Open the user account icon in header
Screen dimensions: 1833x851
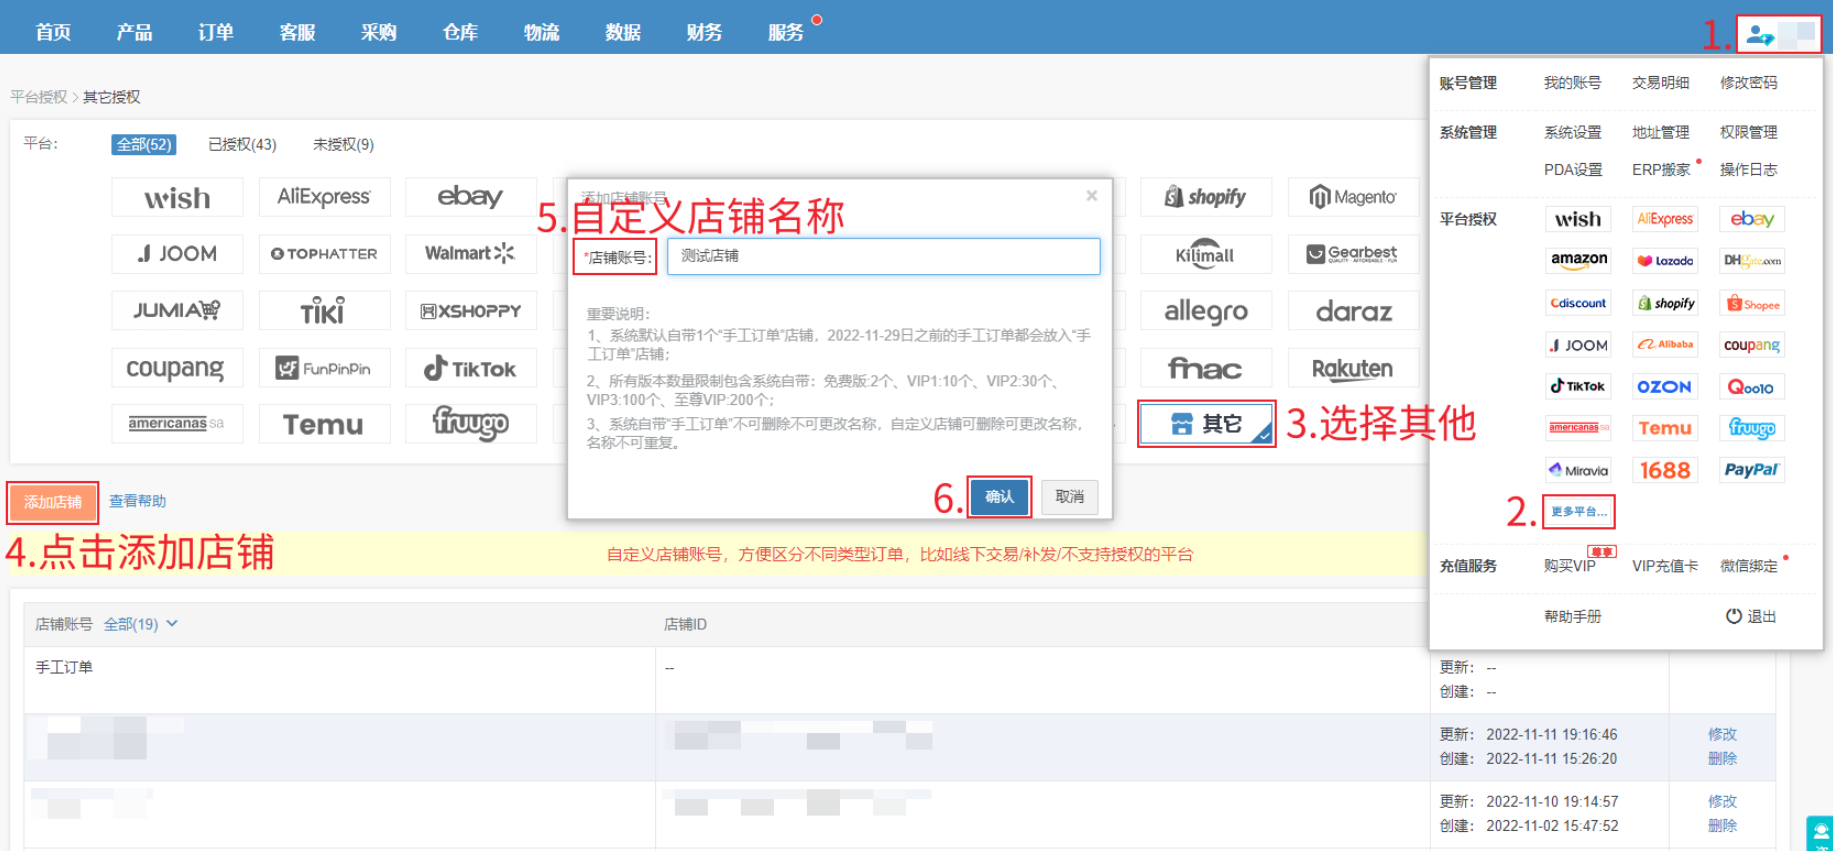[x=1760, y=35]
